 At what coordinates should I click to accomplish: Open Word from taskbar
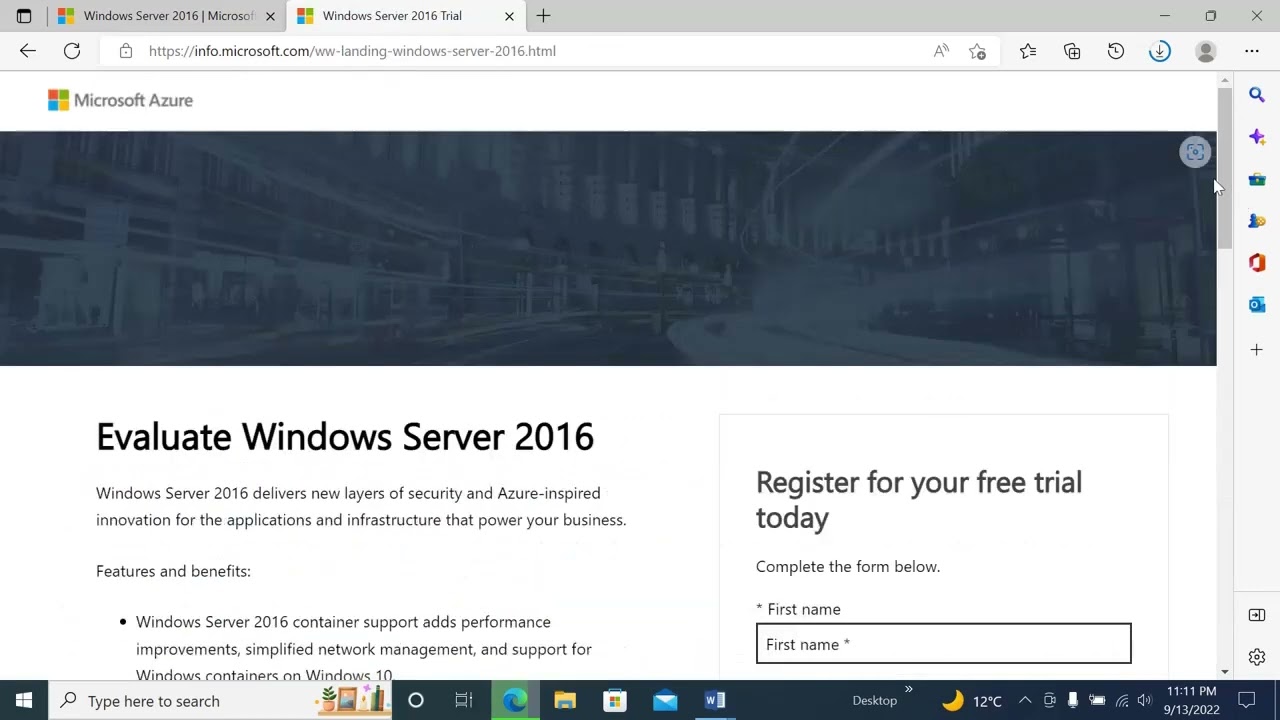pyautogui.click(x=715, y=700)
